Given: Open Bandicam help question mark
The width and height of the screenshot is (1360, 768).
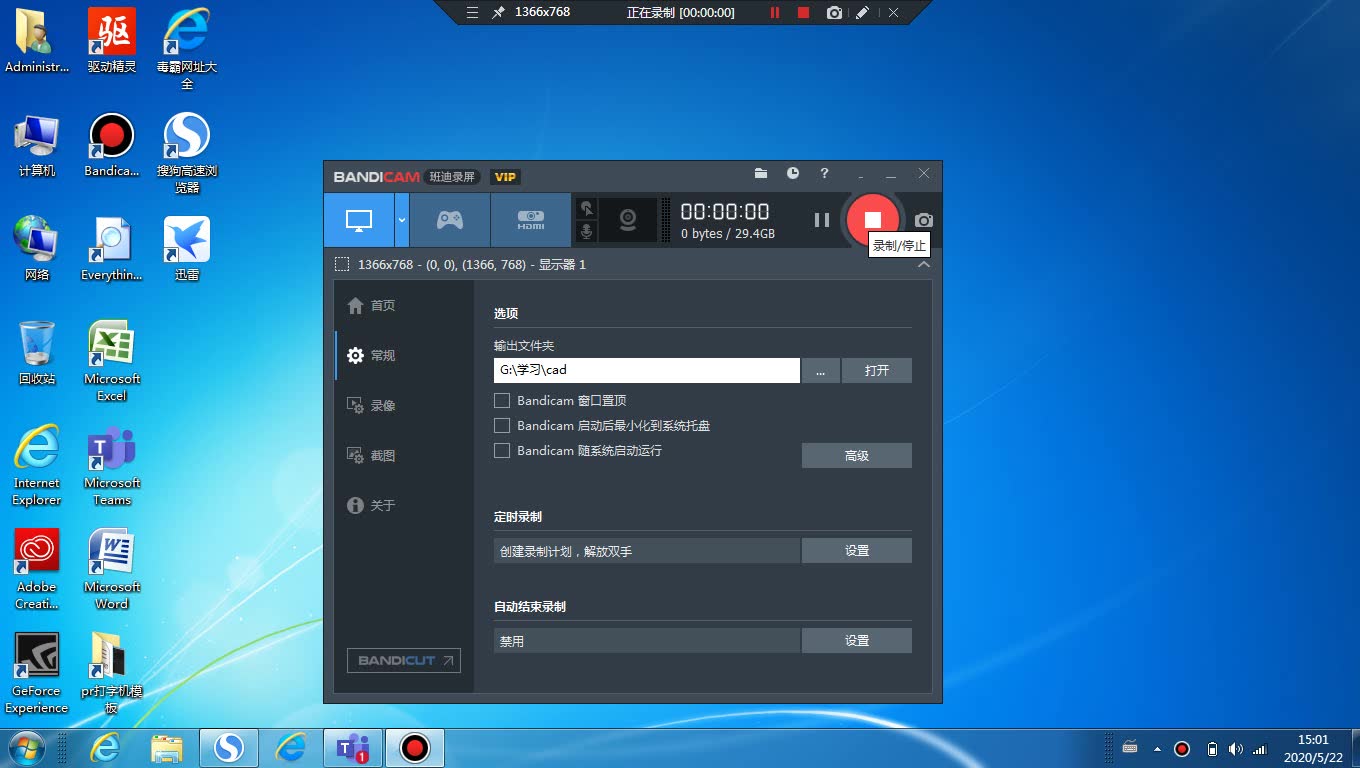Looking at the screenshot, I should point(824,173).
